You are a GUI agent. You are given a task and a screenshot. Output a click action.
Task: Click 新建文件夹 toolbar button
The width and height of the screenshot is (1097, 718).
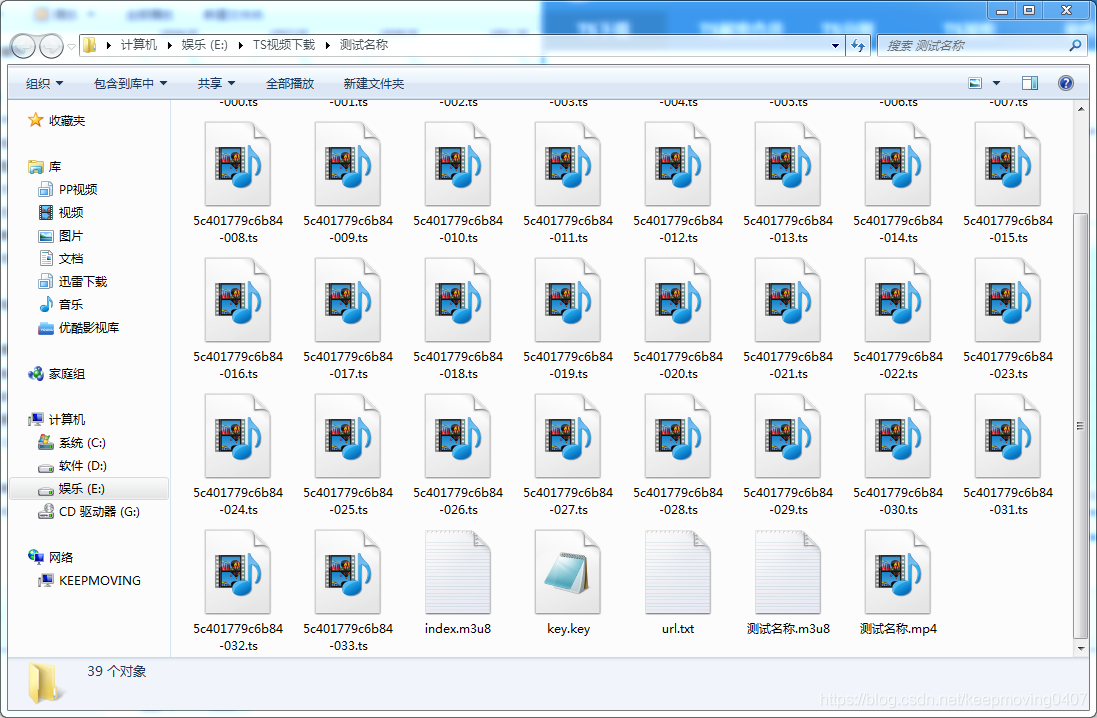[x=374, y=83]
